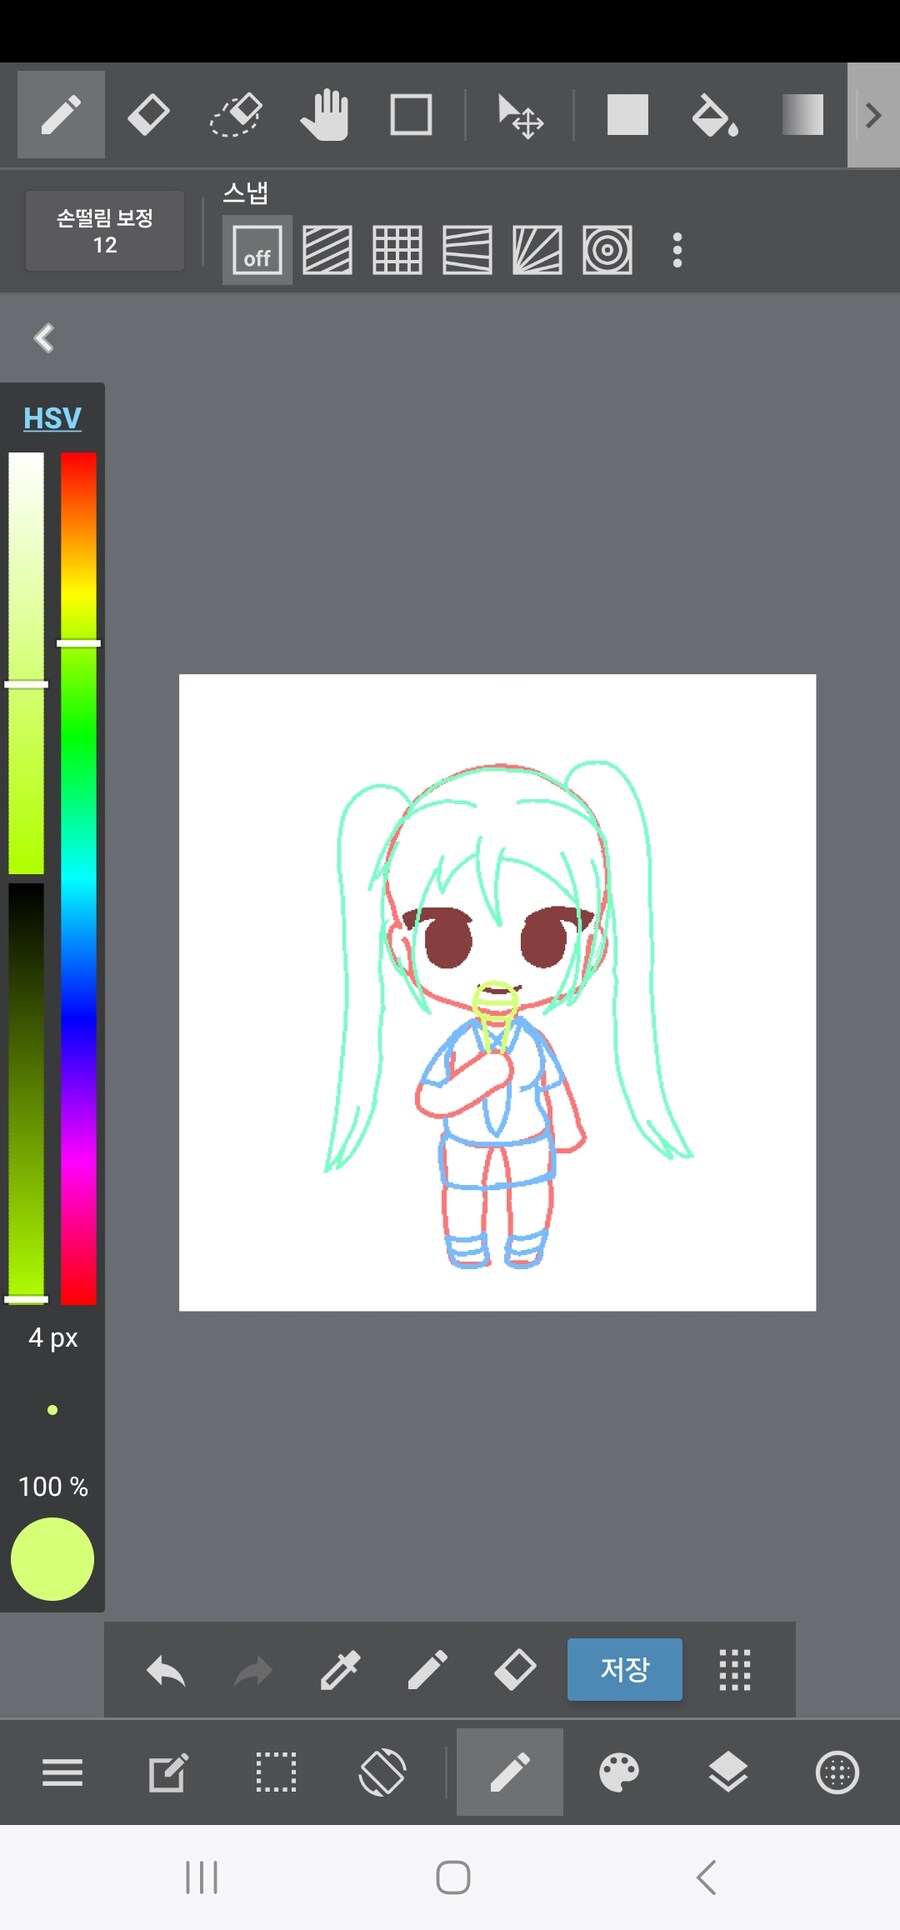The width and height of the screenshot is (900, 1930).
Task: Select the Gradient tool
Action: [803, 114]
